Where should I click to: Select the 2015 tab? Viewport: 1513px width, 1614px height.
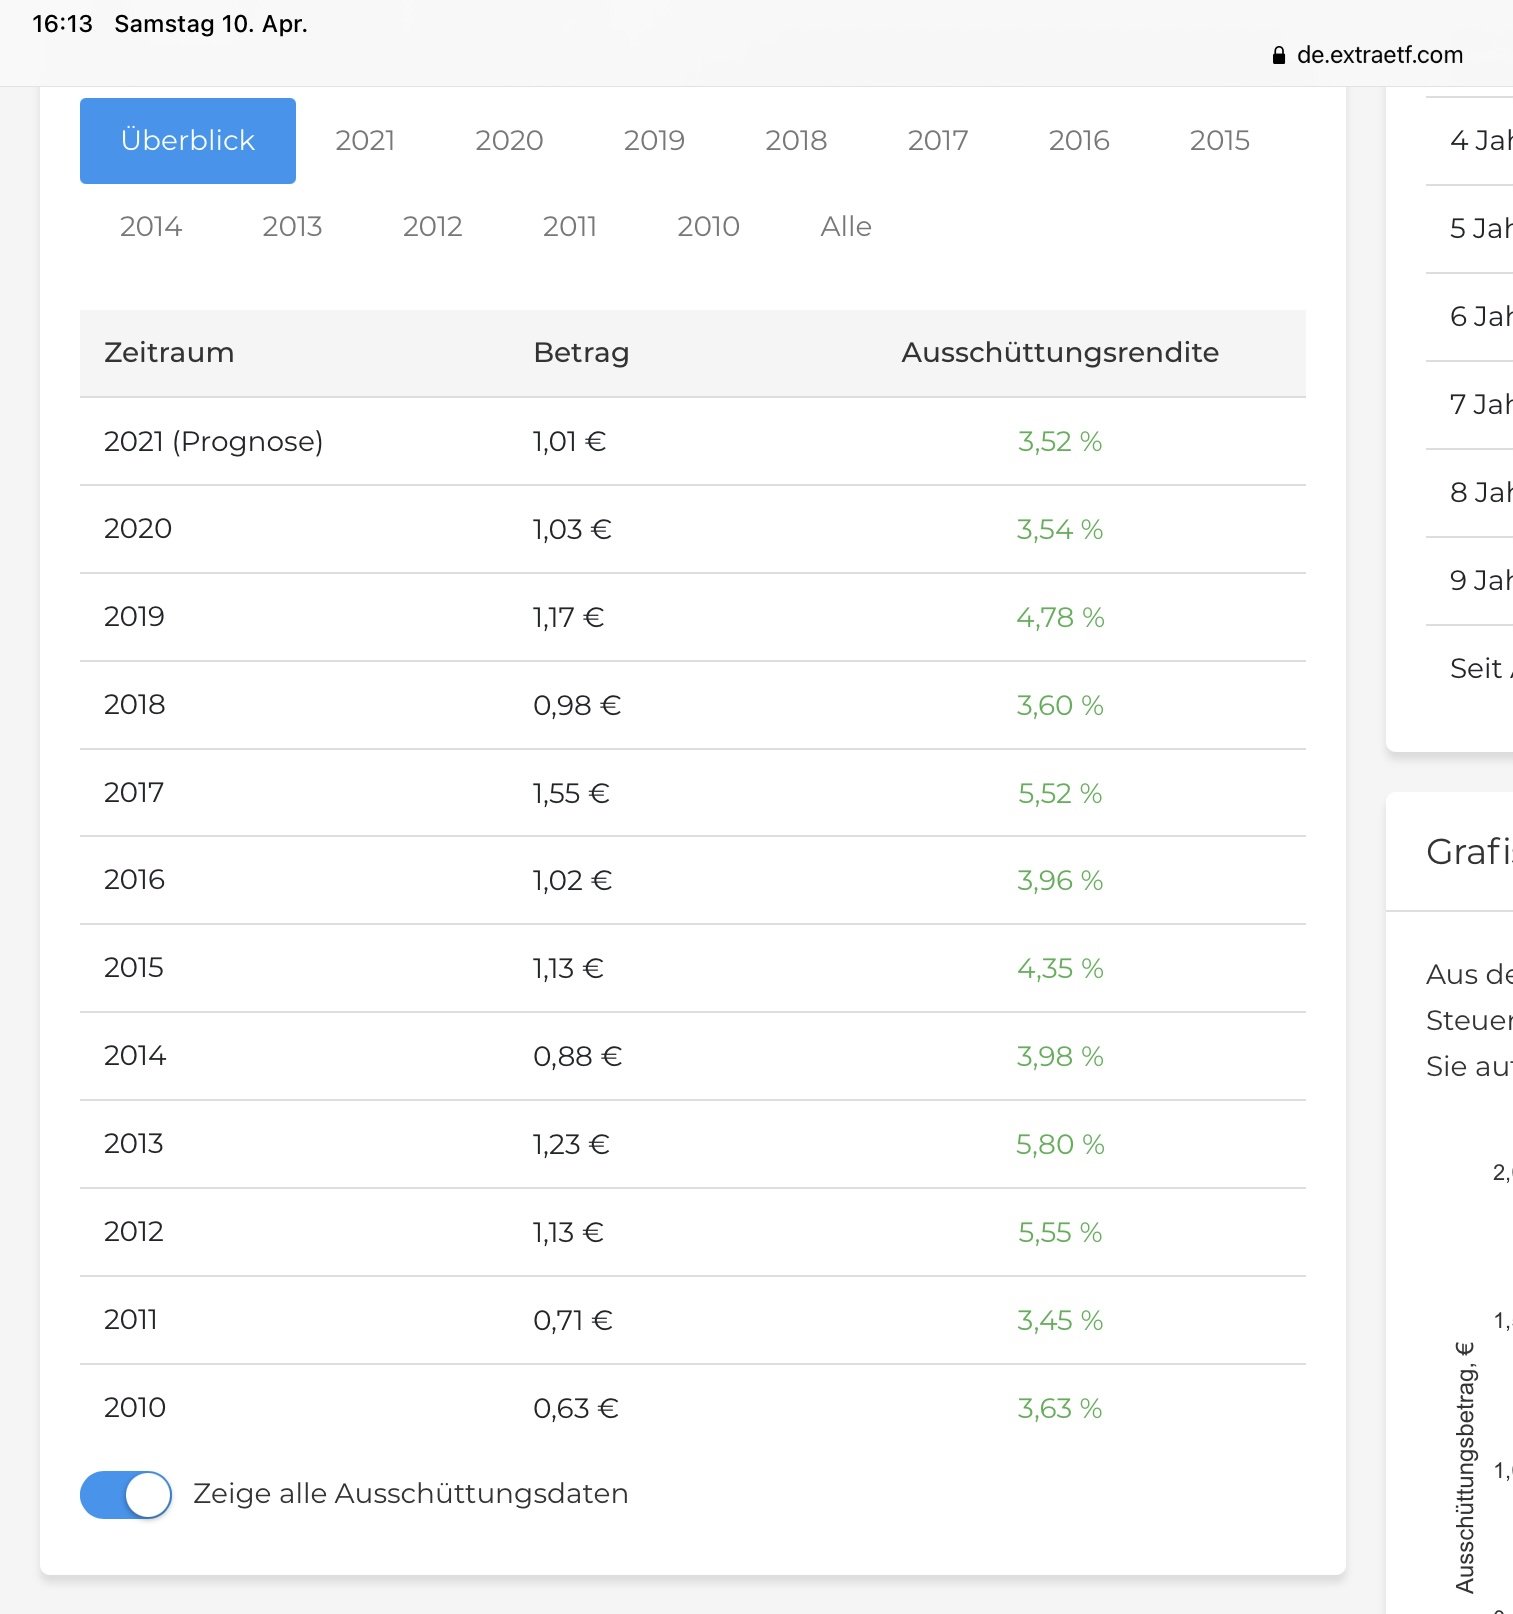click(x=1220, y=141)
